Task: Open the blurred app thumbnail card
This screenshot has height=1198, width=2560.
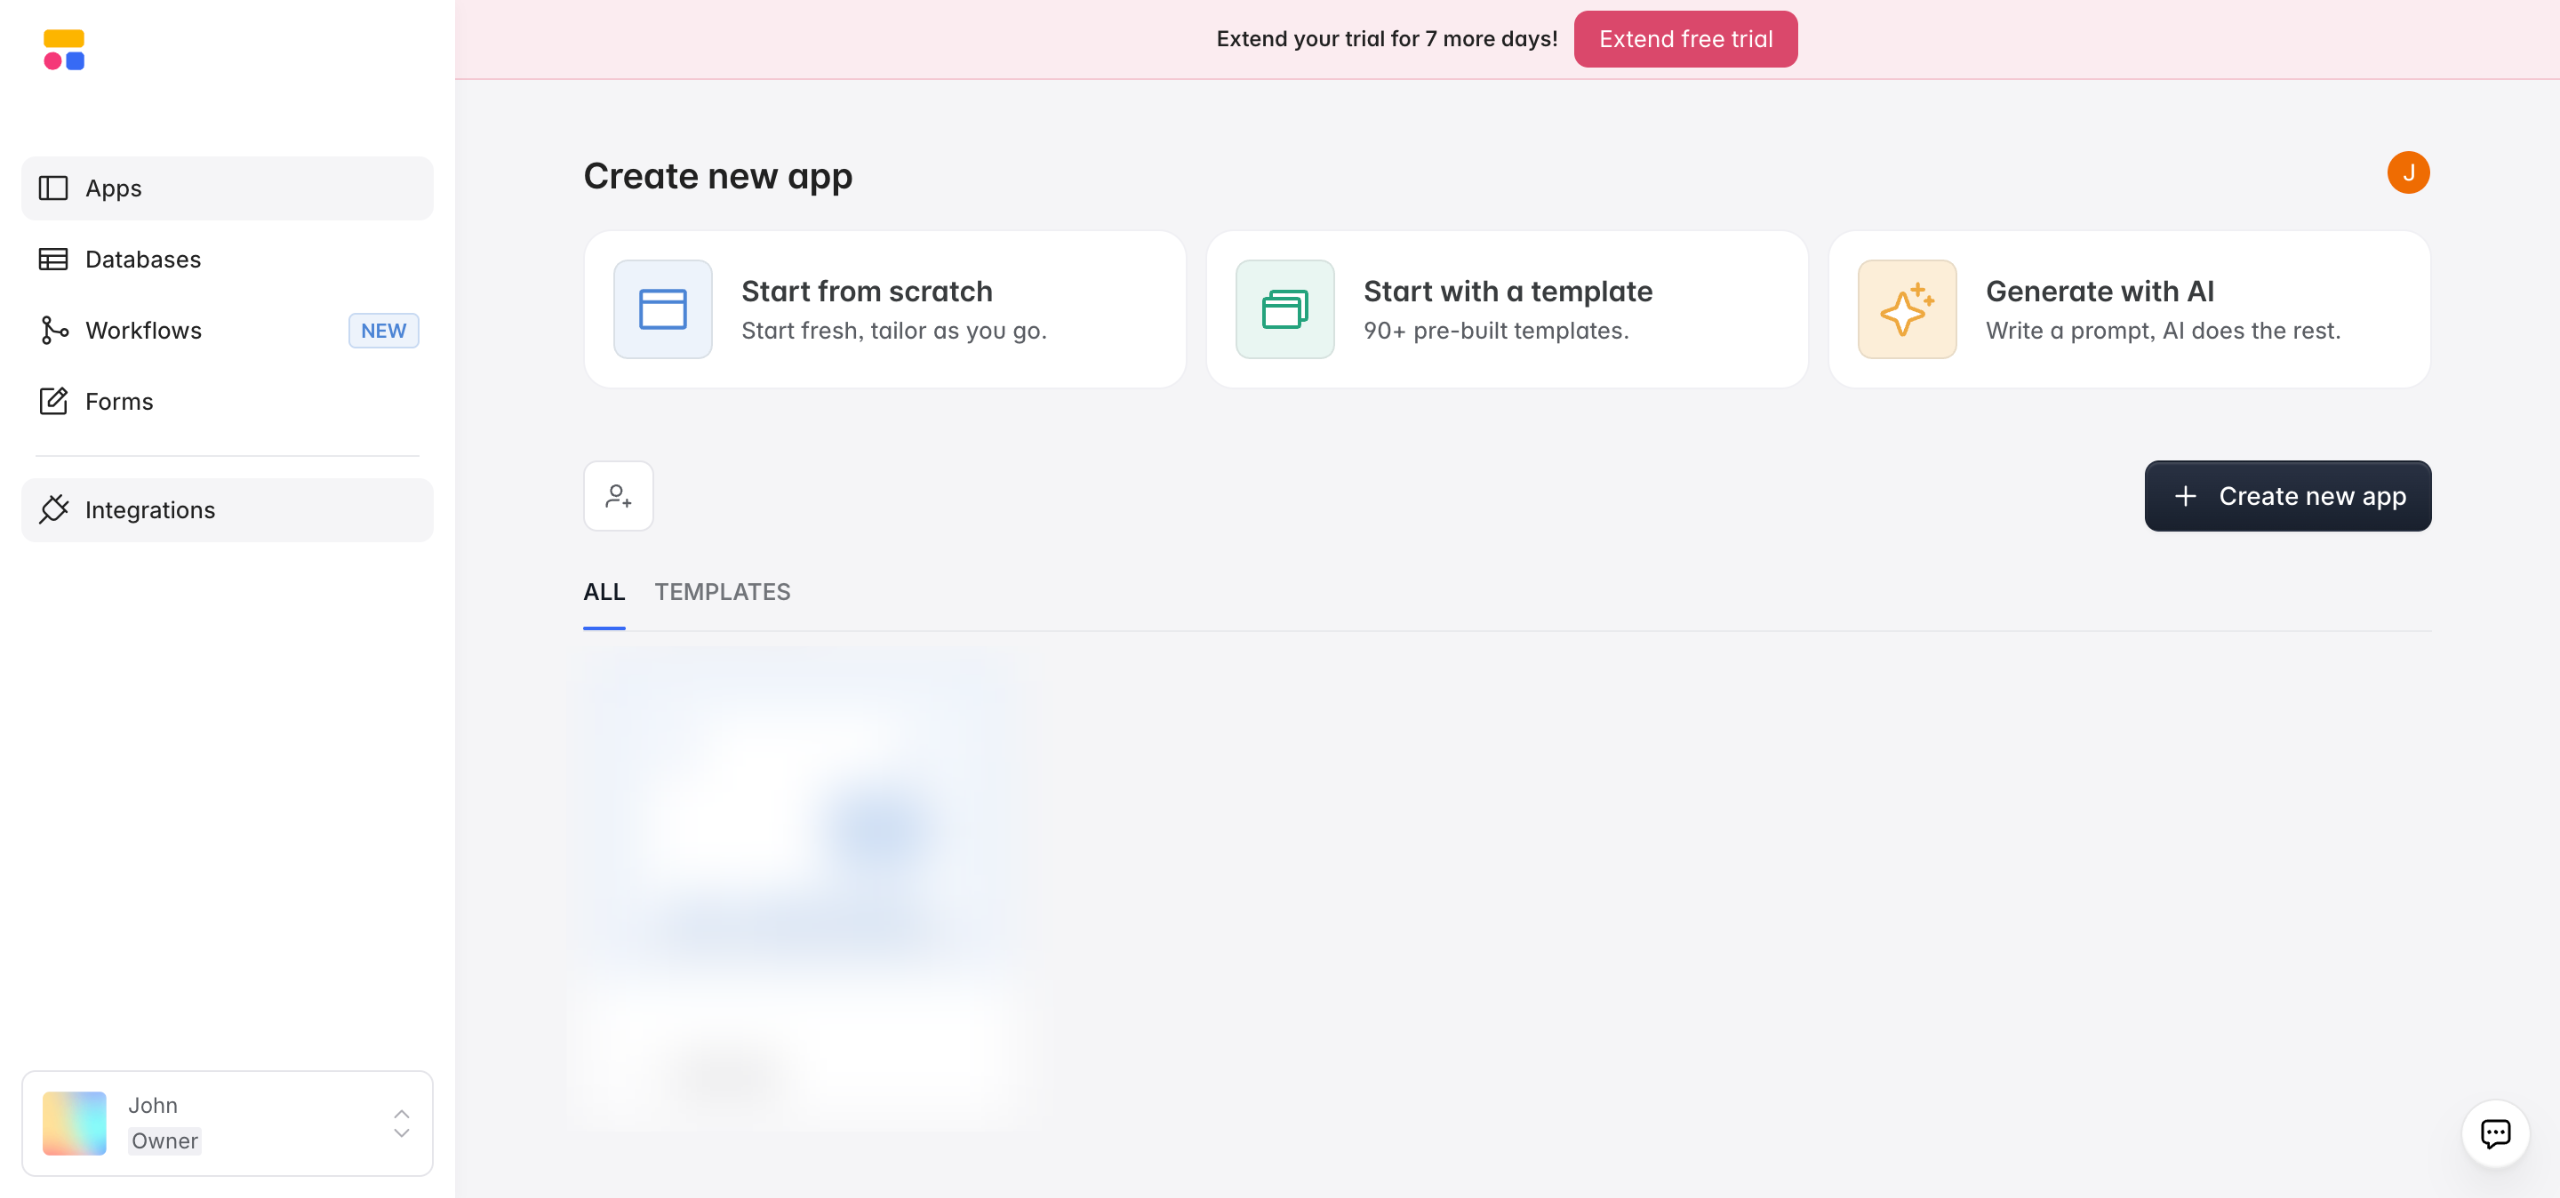Action: coord(800,880)
